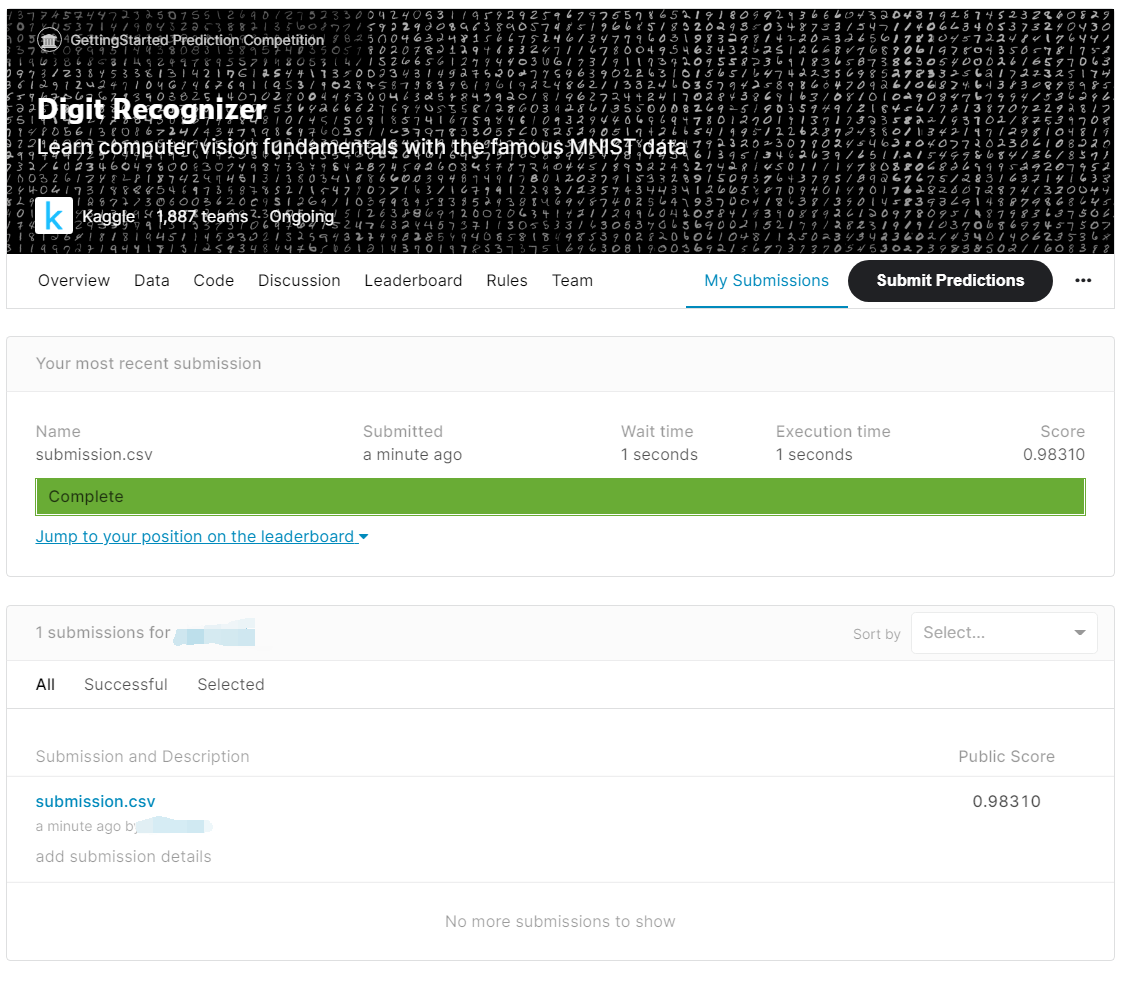Open the Overview tab
The height and width of the screenshot is (986, 1138).
coord(74,281)
